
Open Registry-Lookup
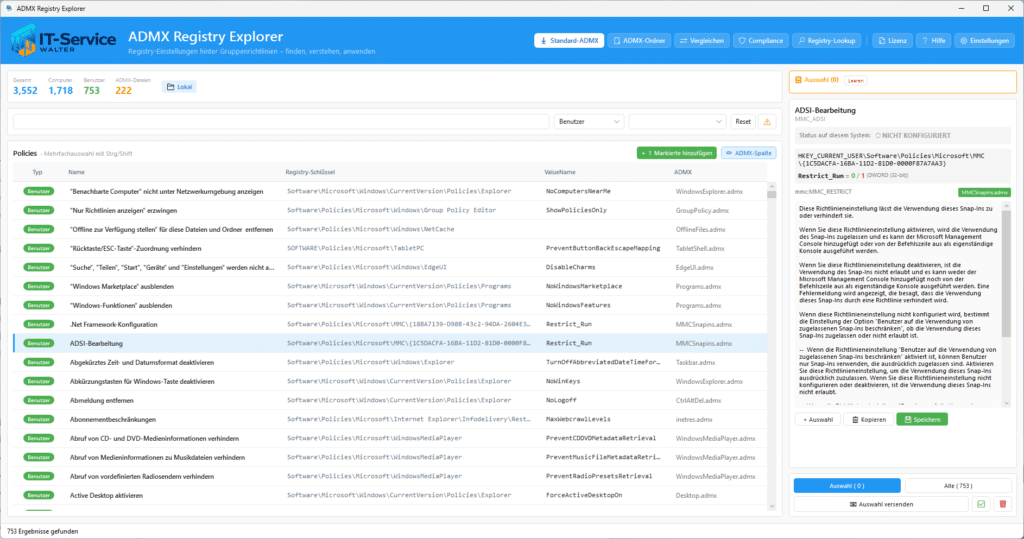(827, 41)
